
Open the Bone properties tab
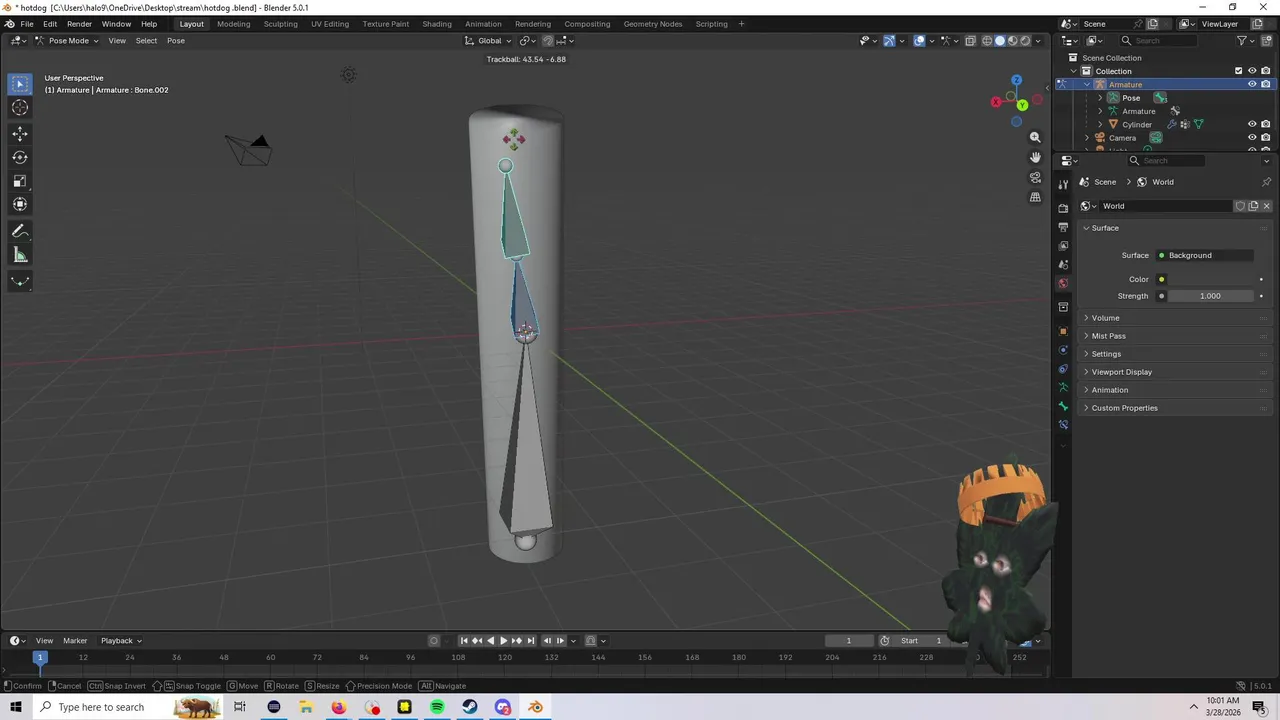pyautogui.click(x=1063, y=406)
